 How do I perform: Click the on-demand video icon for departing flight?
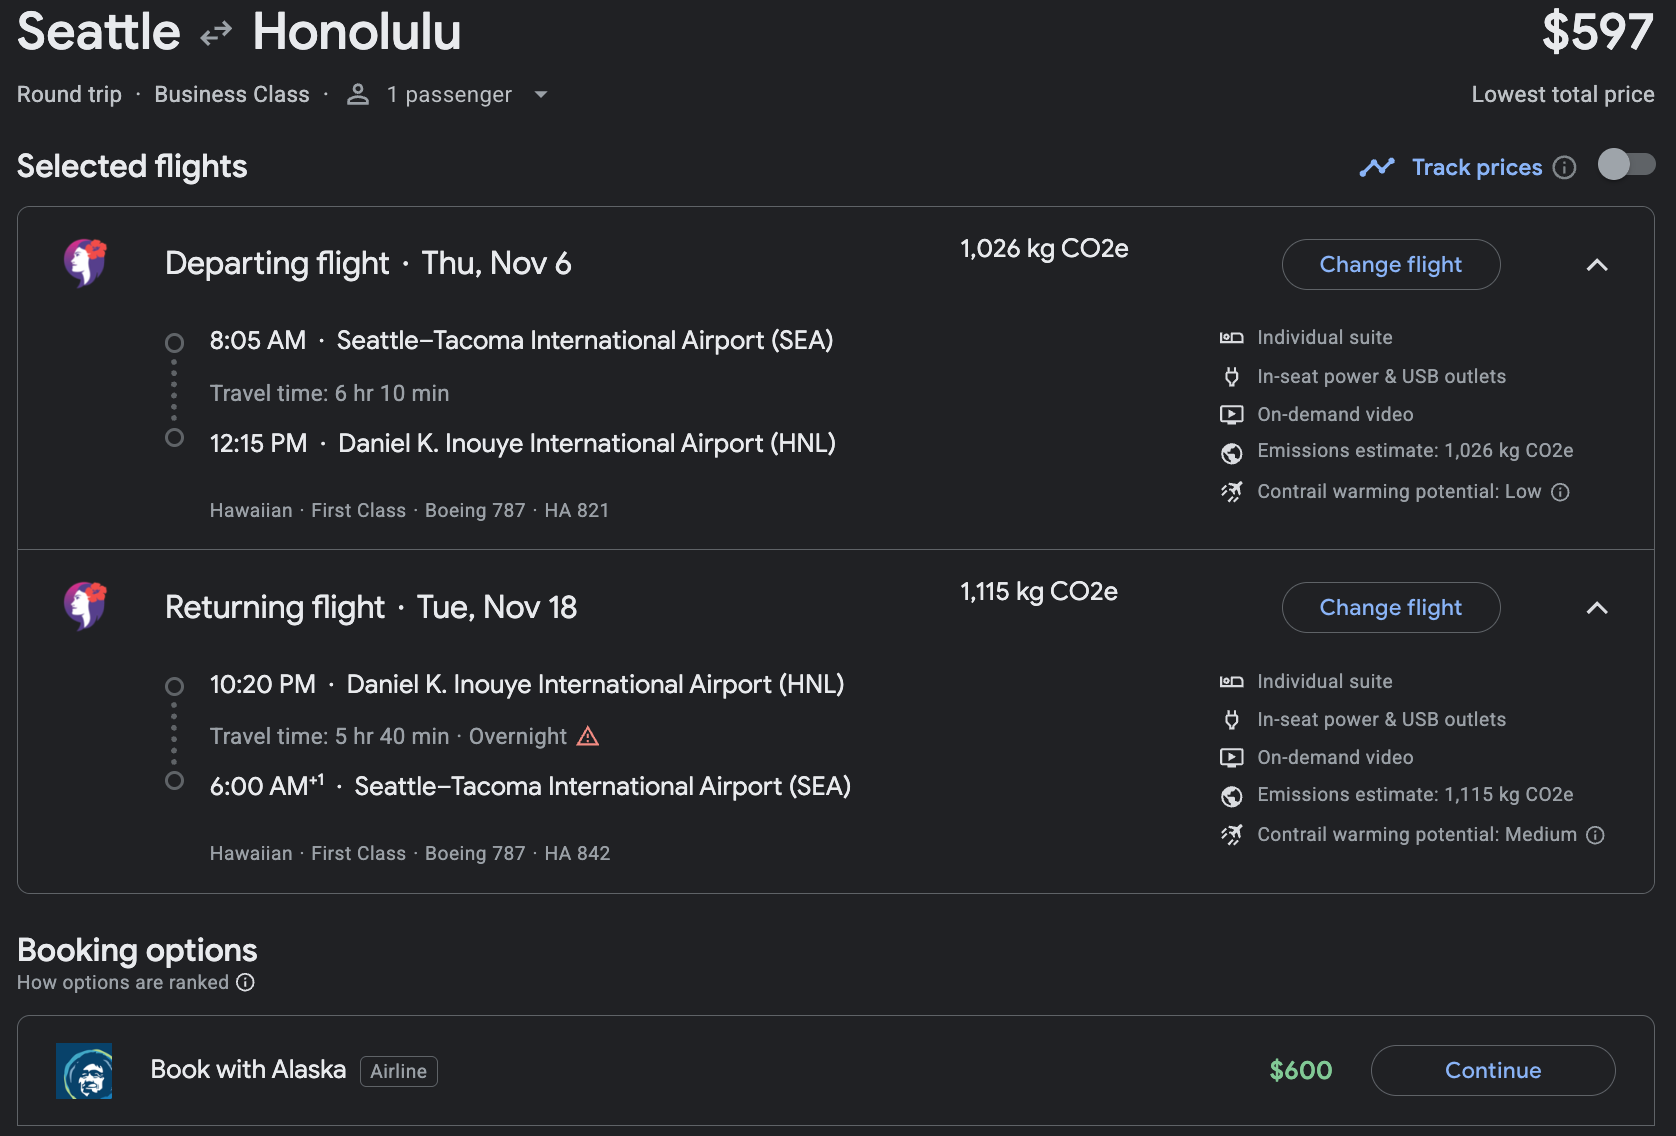(x=1232, y=414)
